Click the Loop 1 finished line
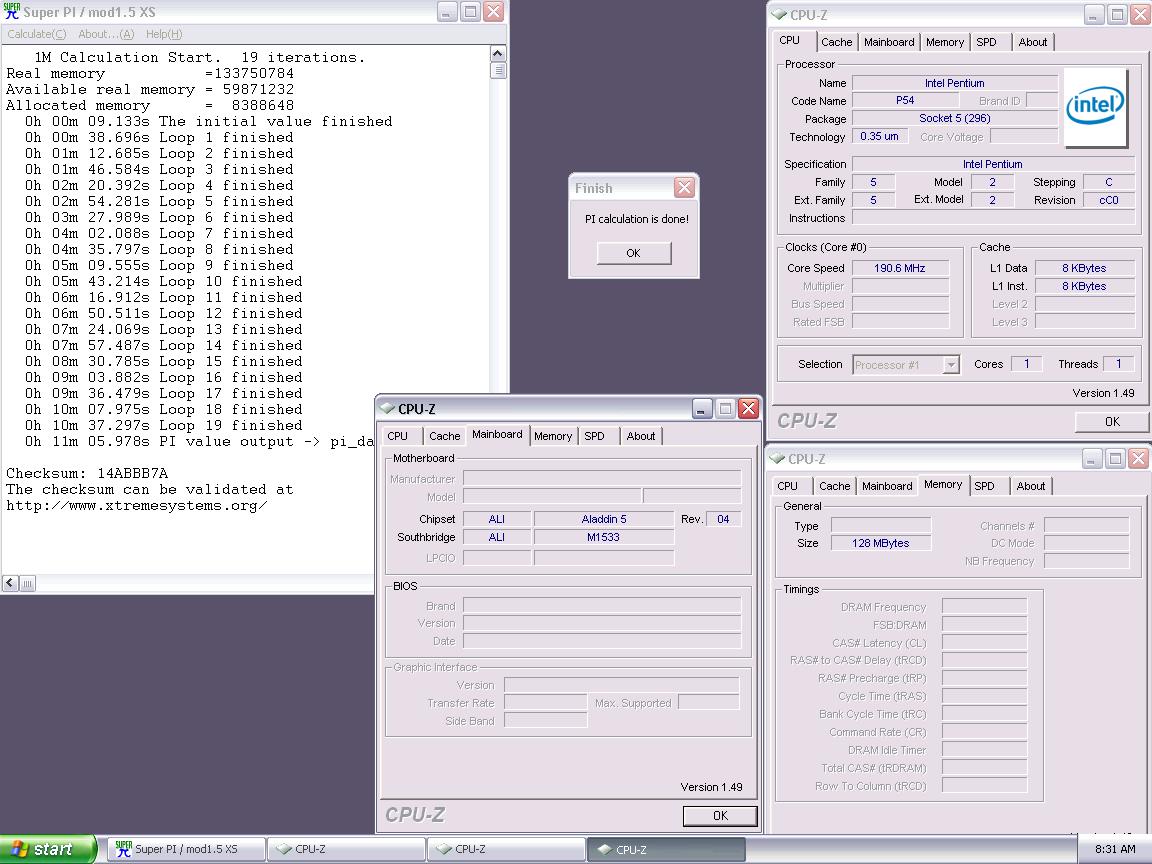The width and height of the screenshot is (1152, 864). tap(159, 137)
